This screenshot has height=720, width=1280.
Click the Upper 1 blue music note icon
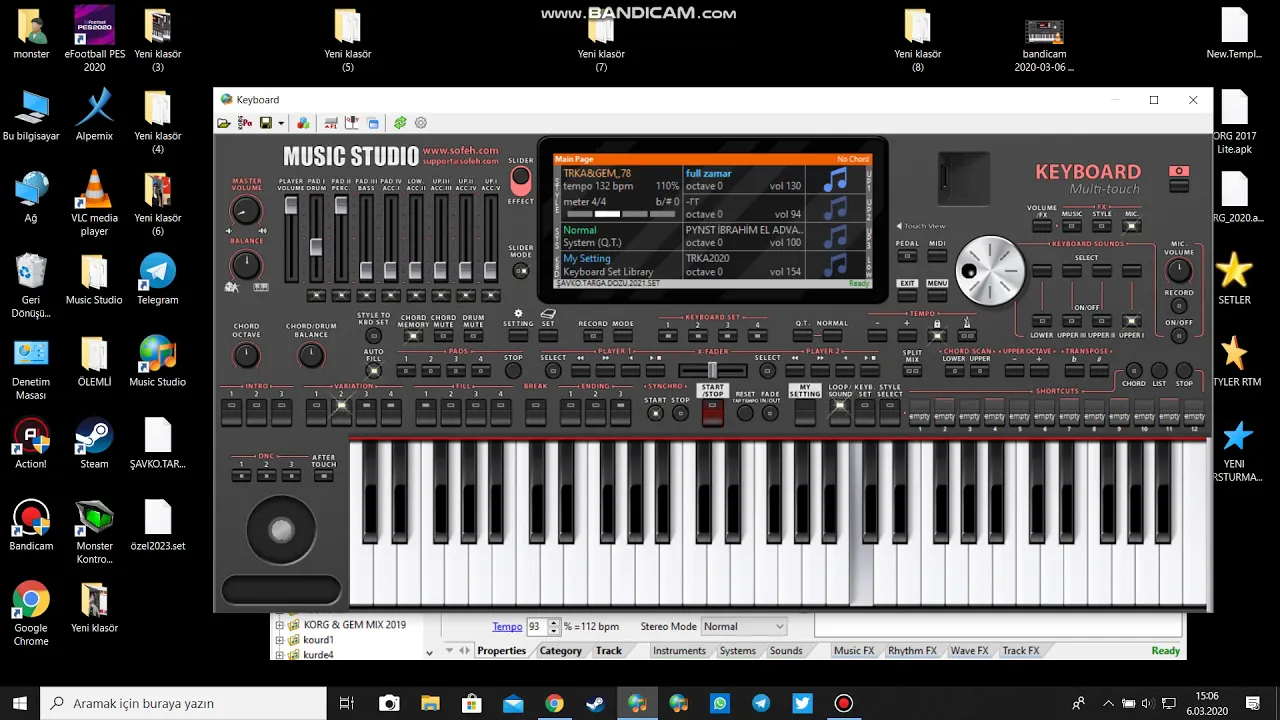[834, 180]
